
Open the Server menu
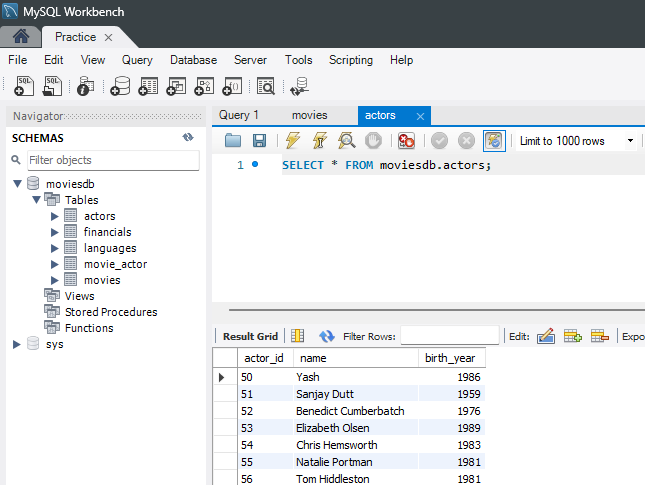coord(250,60)
